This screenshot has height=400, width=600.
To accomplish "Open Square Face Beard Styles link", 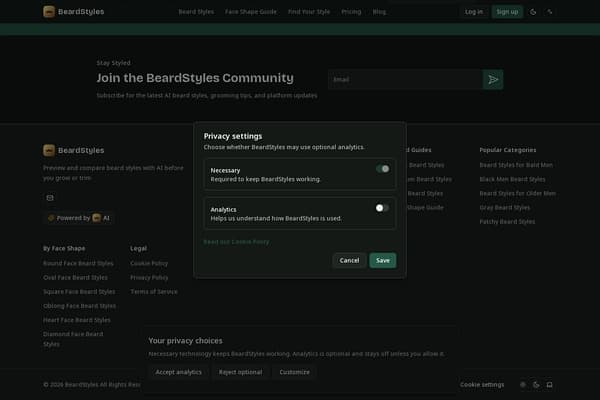I will (x=79, y=292).
